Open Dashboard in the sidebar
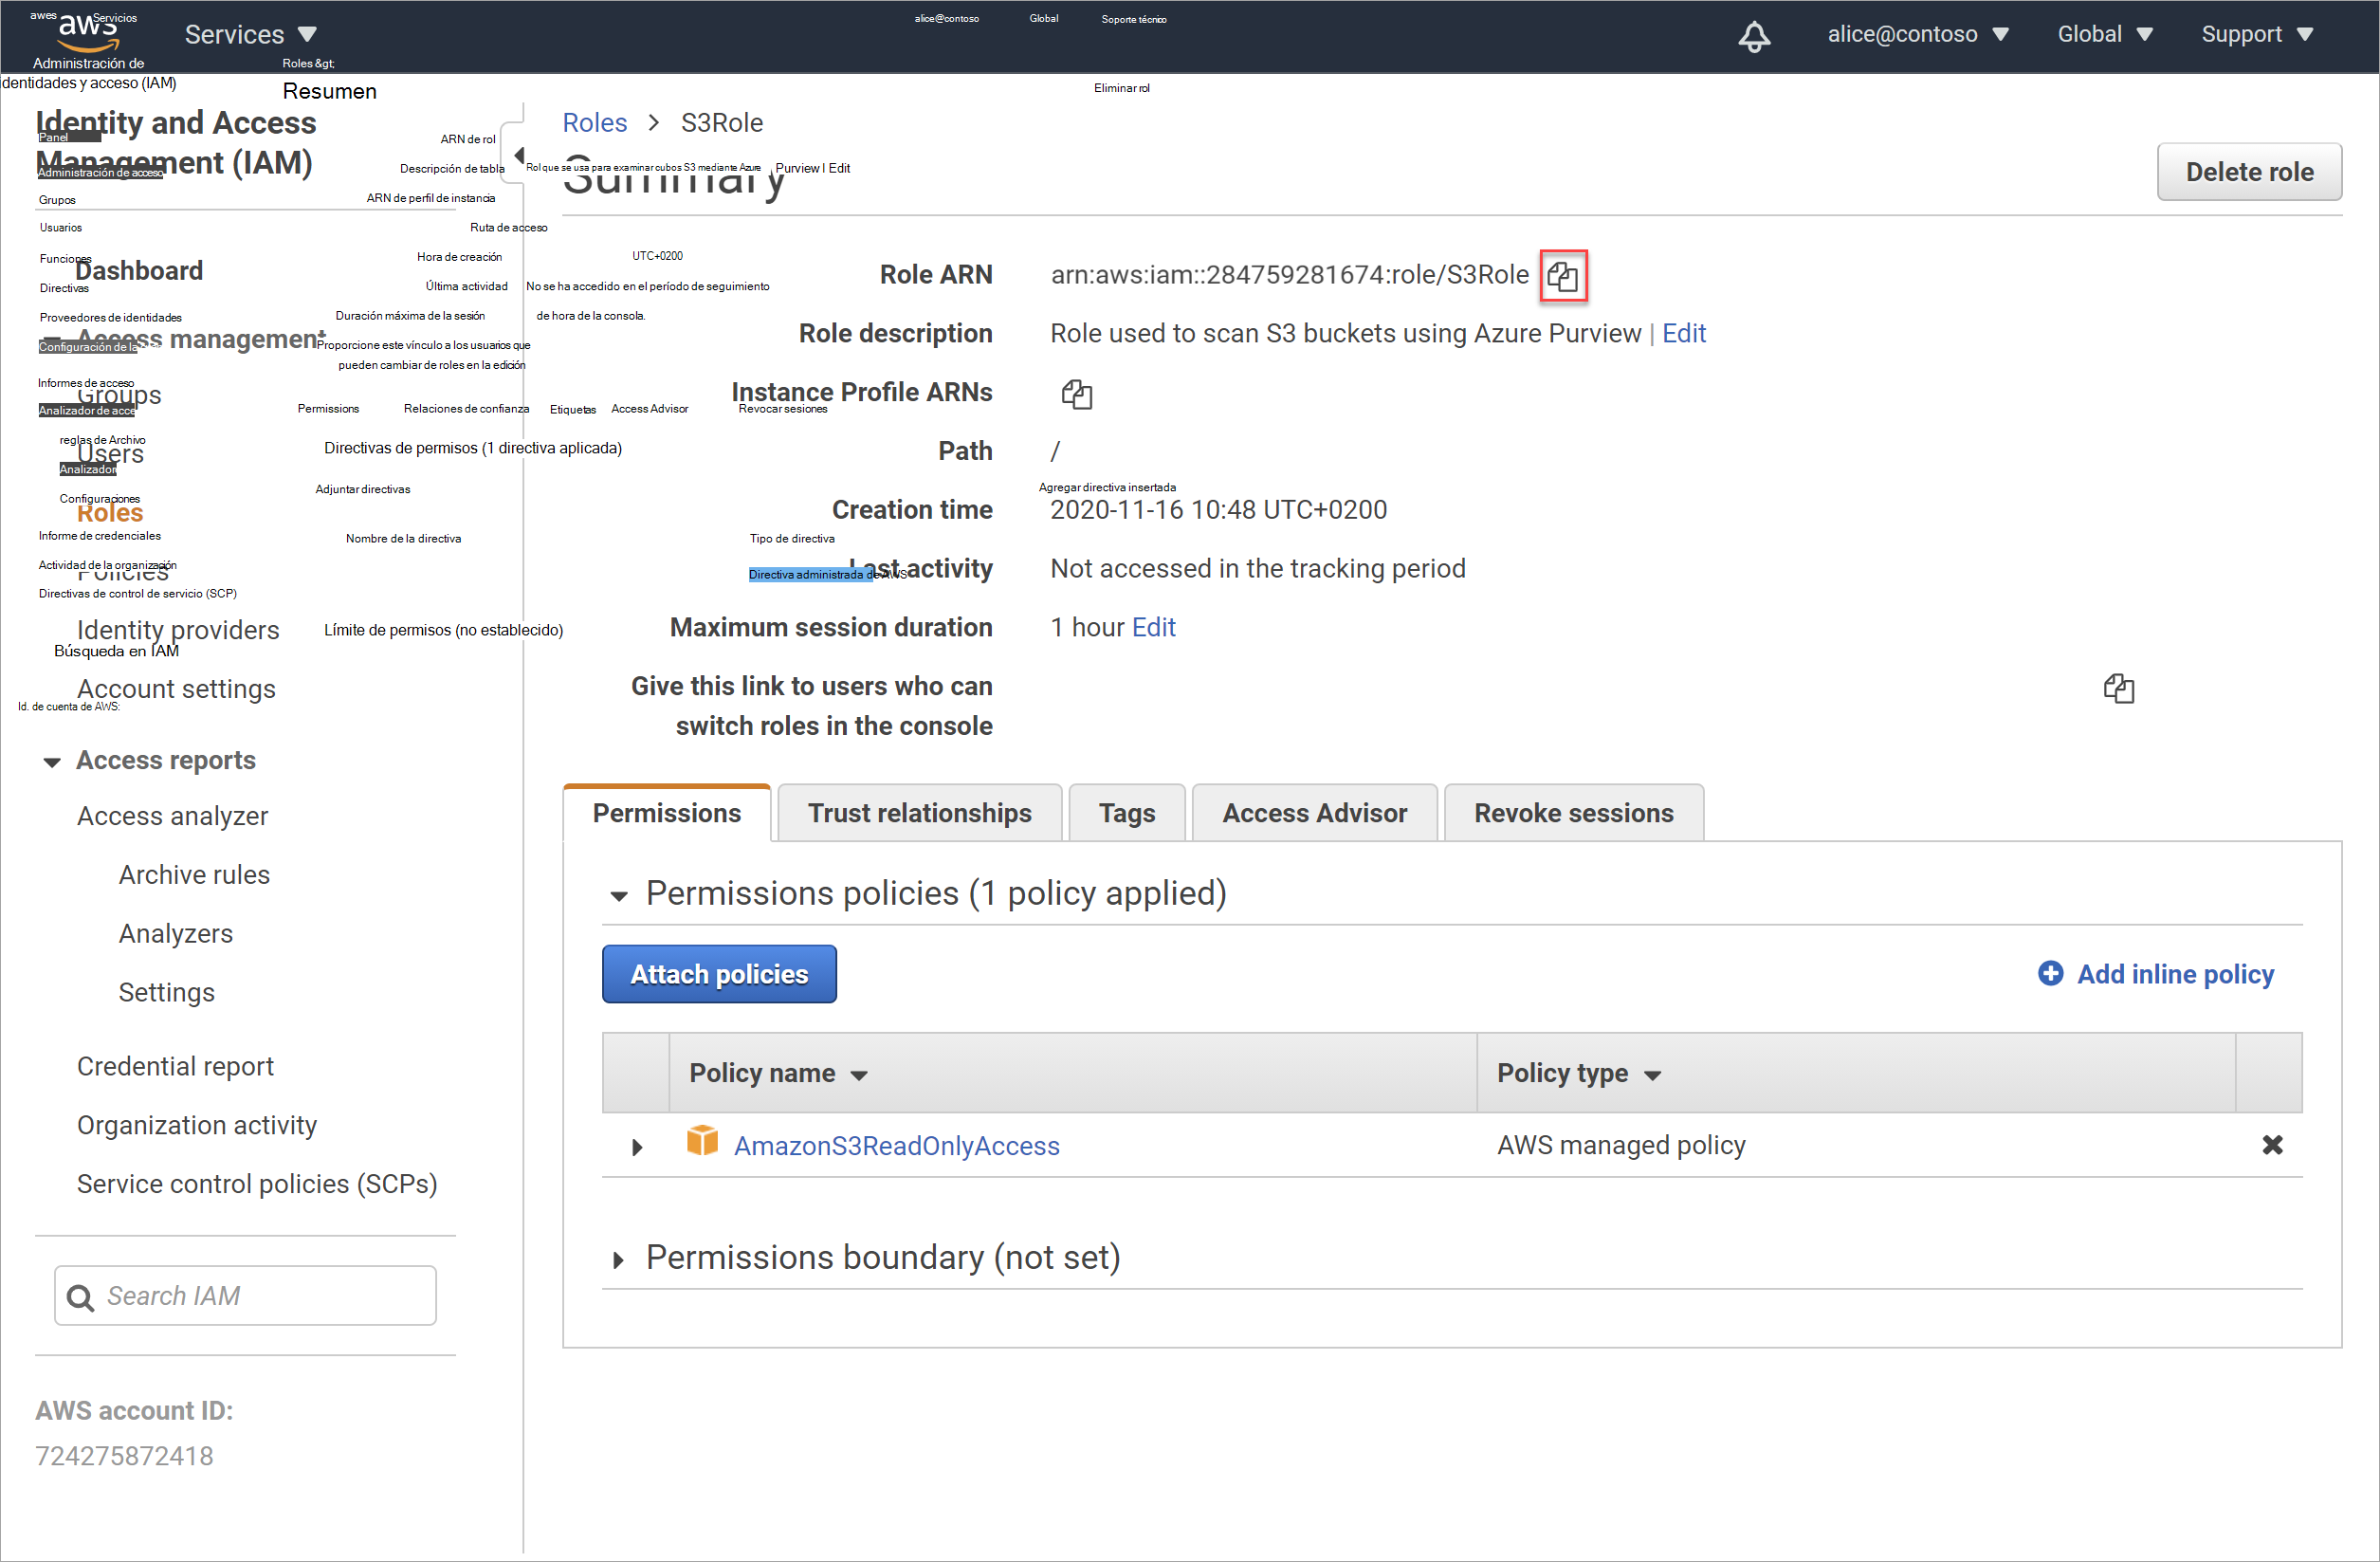 click(x=139, y=271)
